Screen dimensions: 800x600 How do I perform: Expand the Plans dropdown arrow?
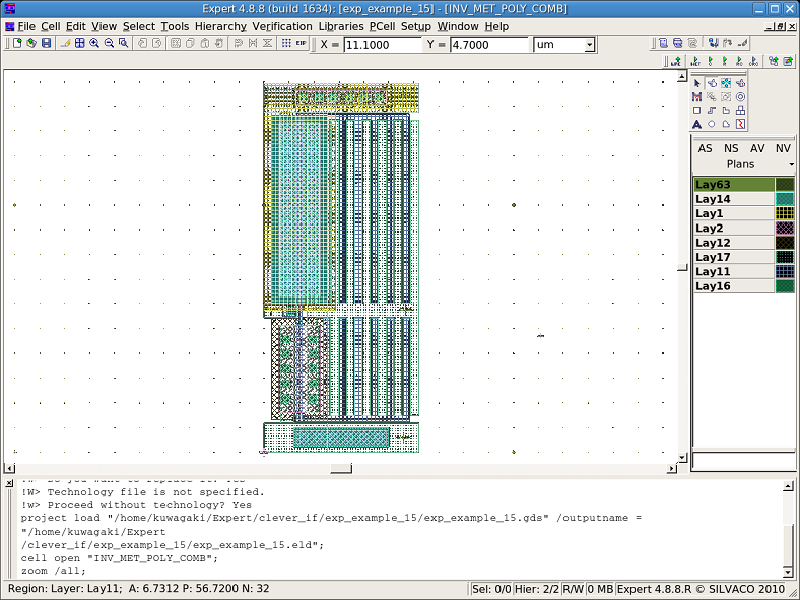click(x=791, y=164)
